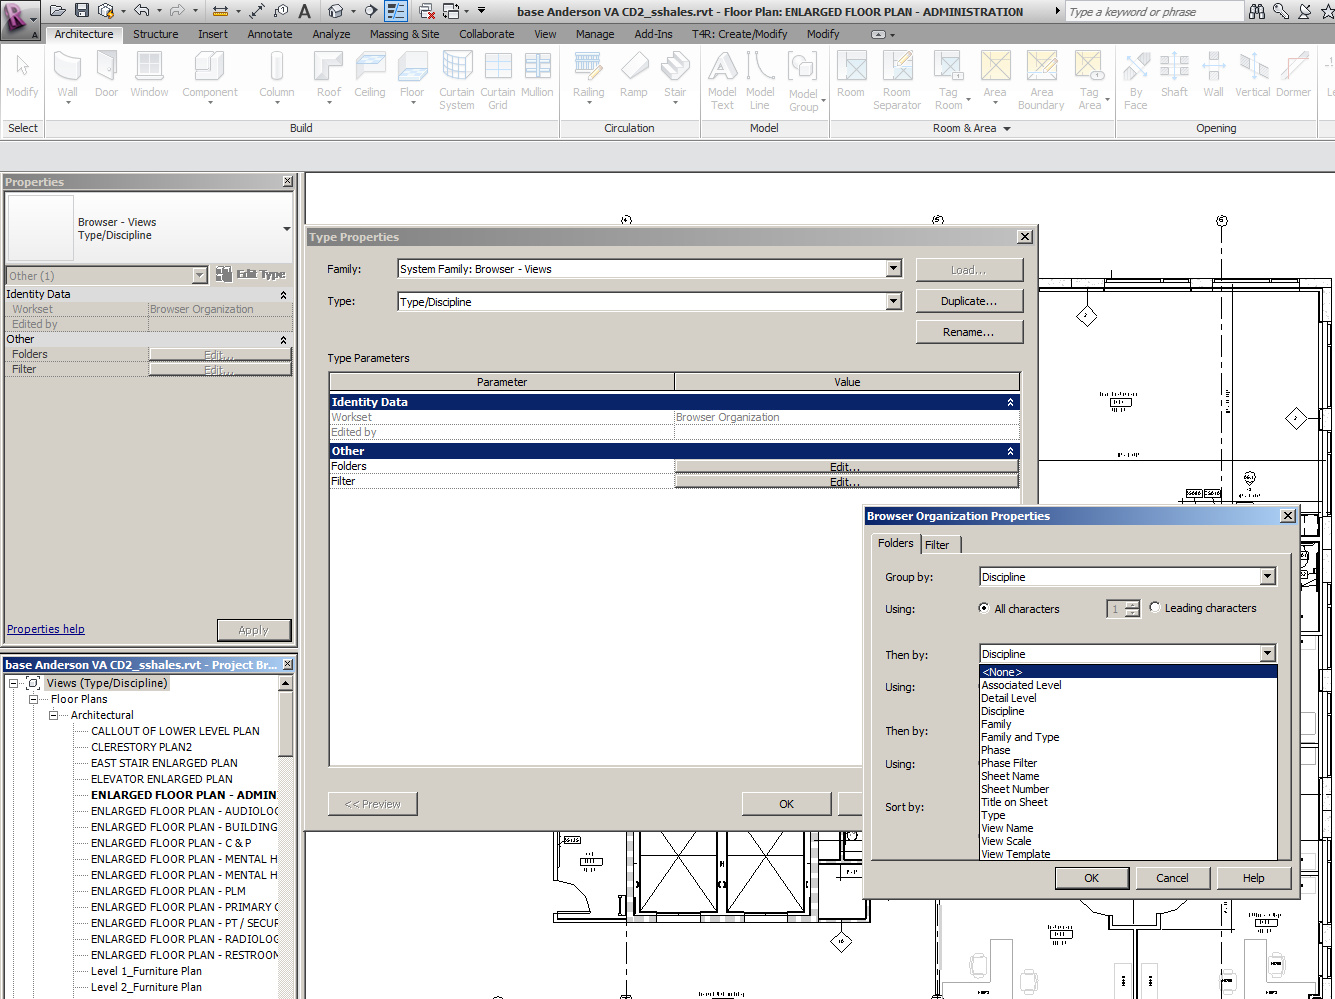The height and width of the screenshot is (999, 1335).
Task: Click the Duplicate button
Action: (969, 300)
